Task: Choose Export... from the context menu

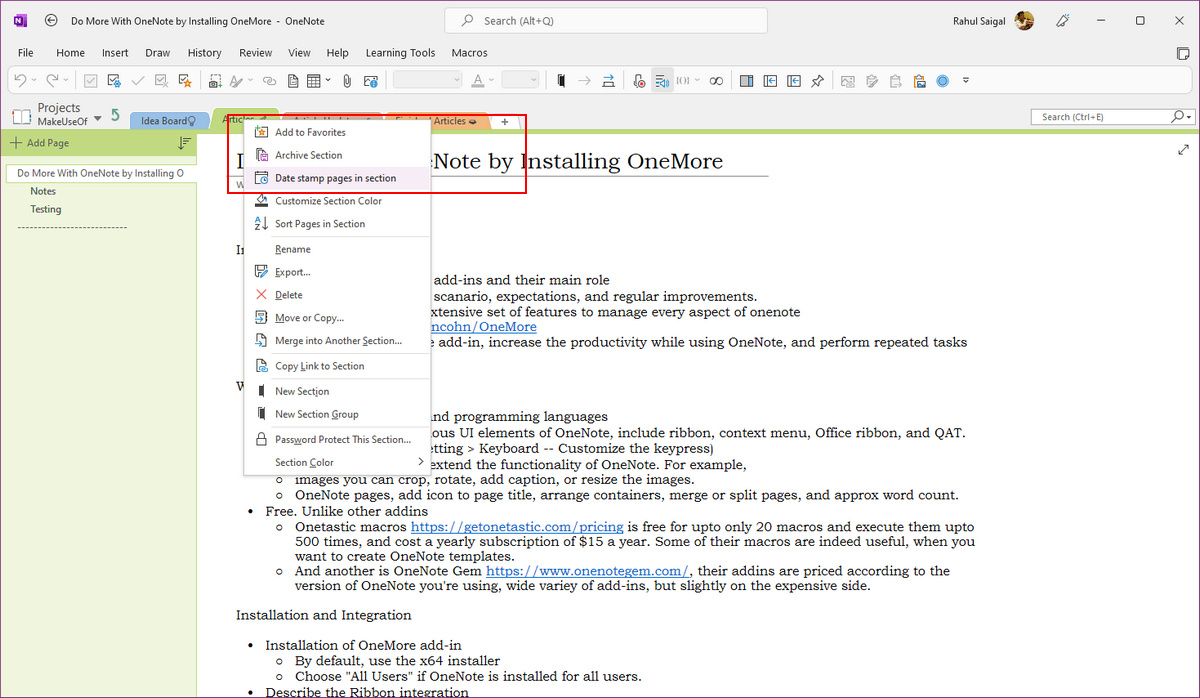Action: coord(337,272)
